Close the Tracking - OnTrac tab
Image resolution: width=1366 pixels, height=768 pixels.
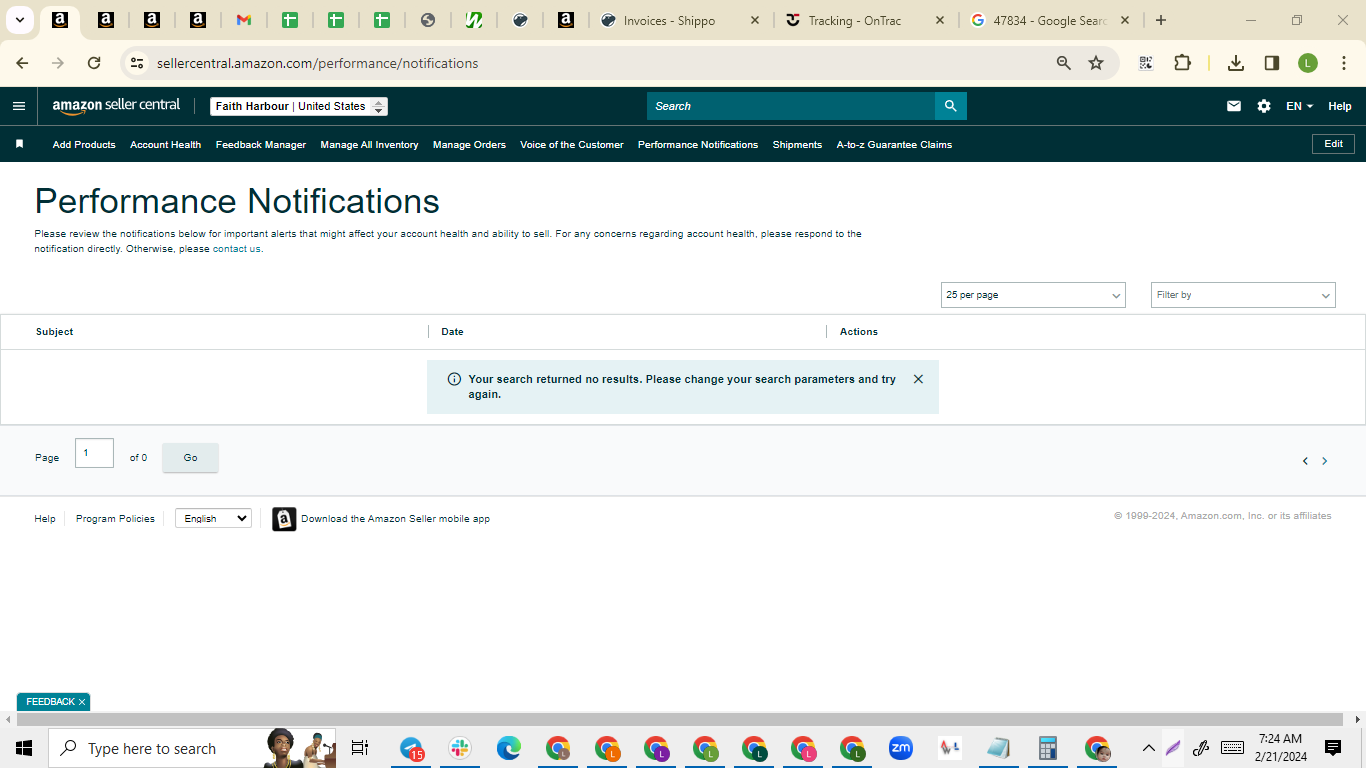(939, 20)
